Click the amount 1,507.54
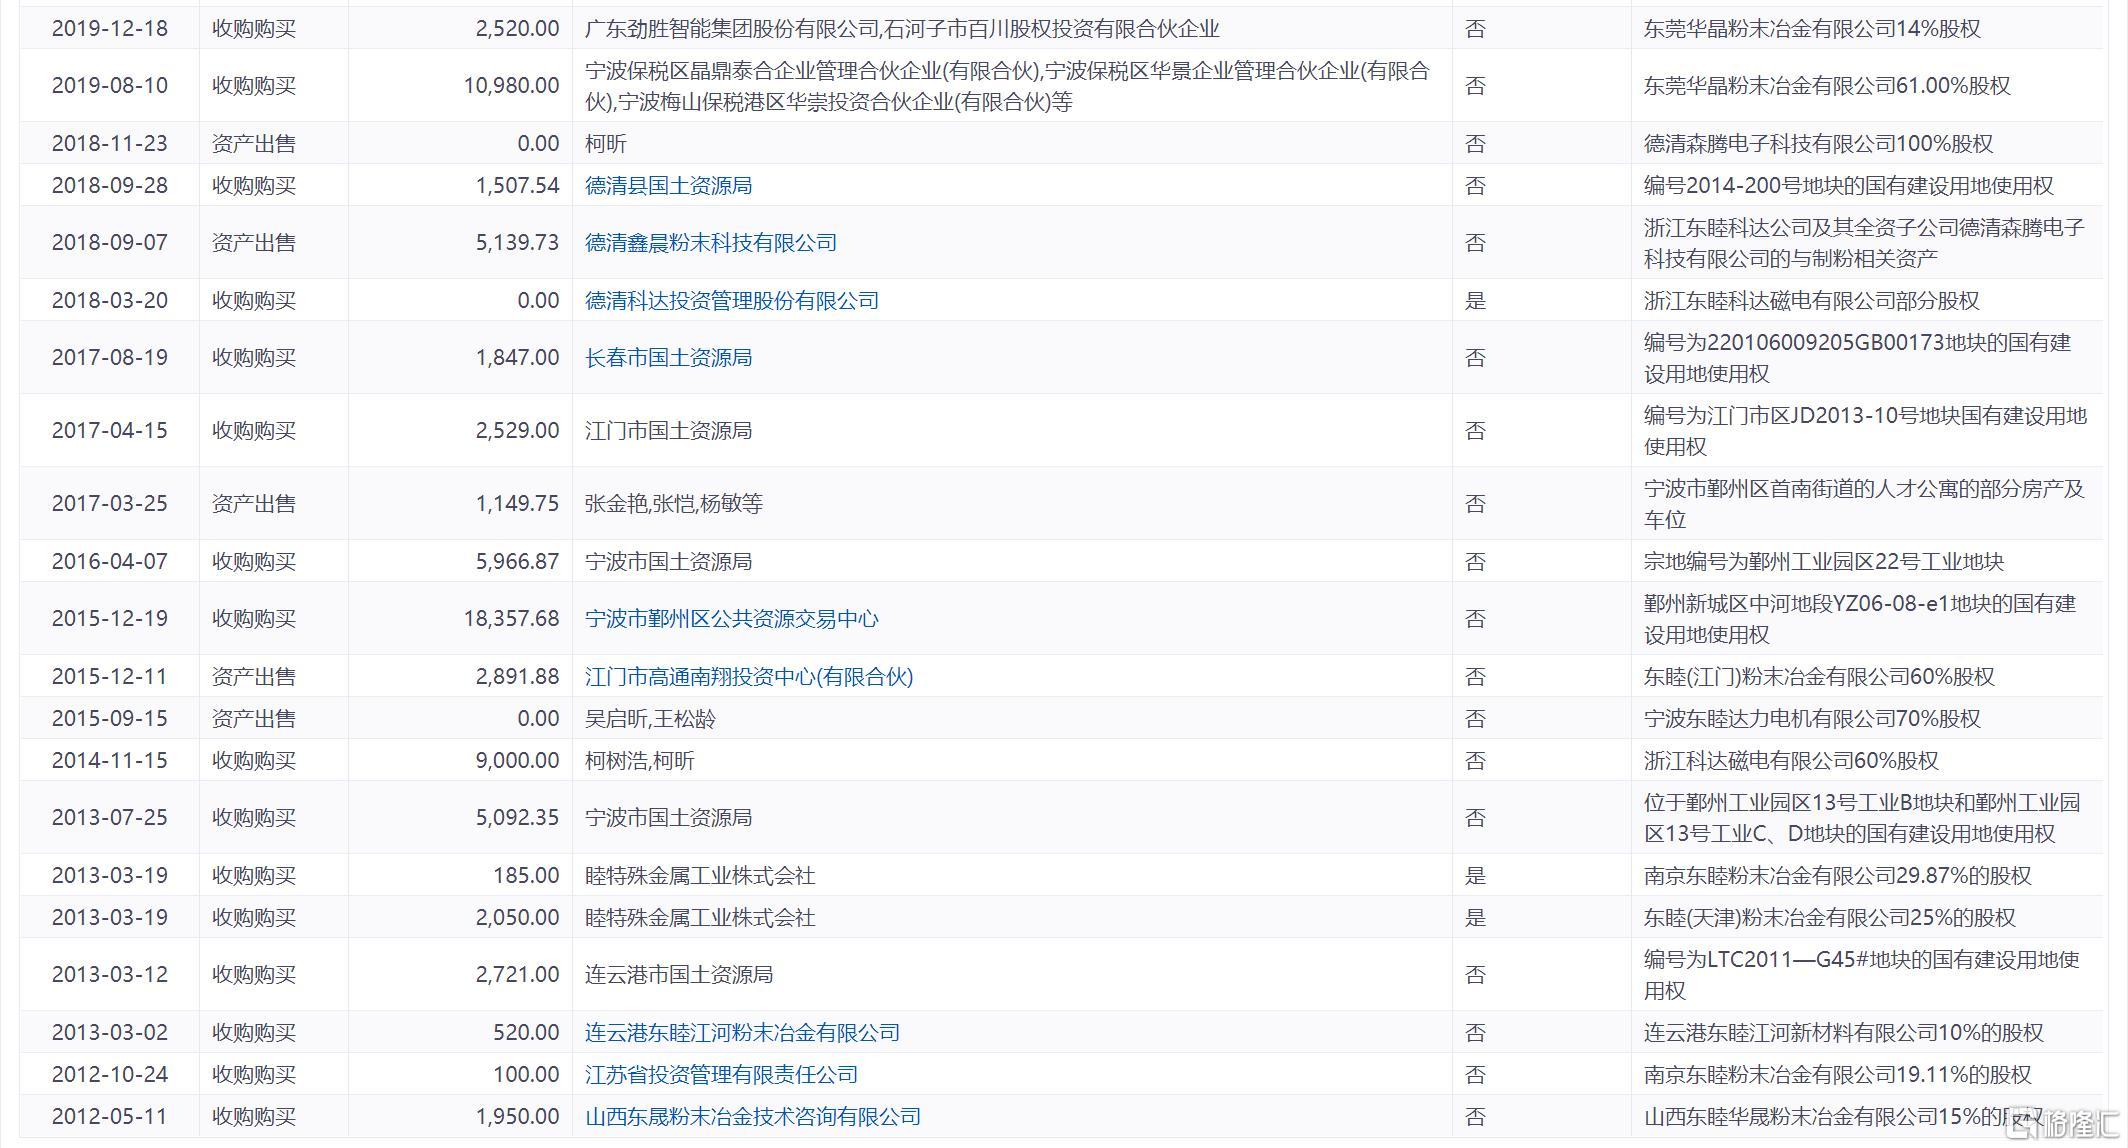This screenshot has width=2128, height=1148. coord(517,185)
